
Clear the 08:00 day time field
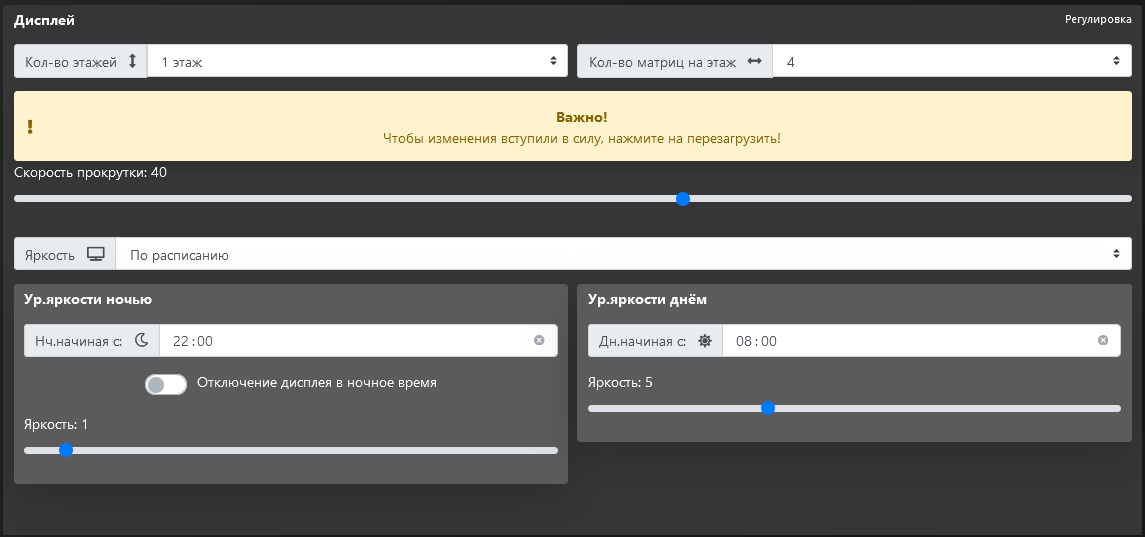(1103, 341)
